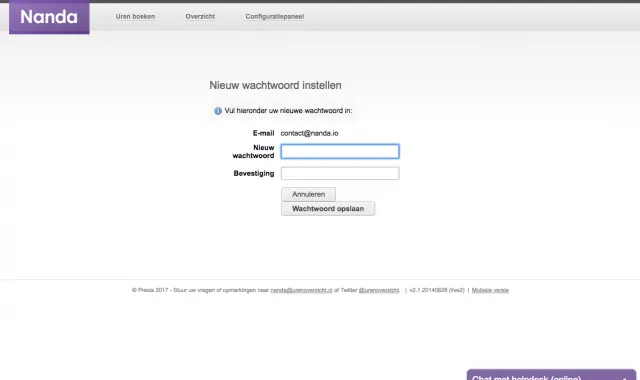The width and height of the screenshot is (640, 380).
Task: Expand the Chat met helpdesk panel
Action: point(551,375)
